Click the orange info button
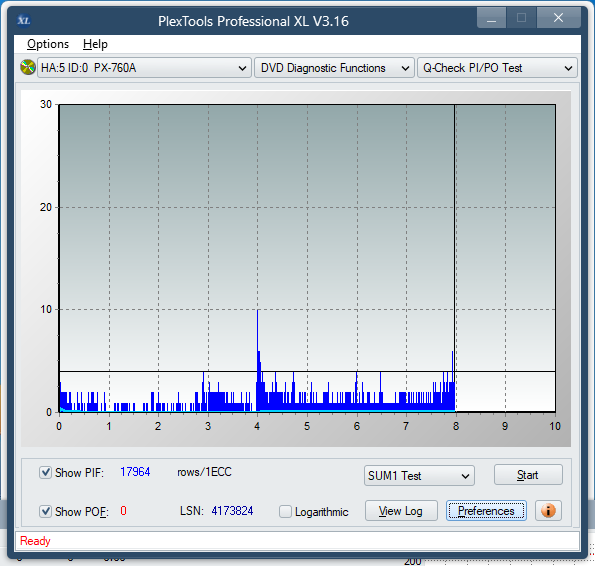The image size is (595, 566). point(548,511)
